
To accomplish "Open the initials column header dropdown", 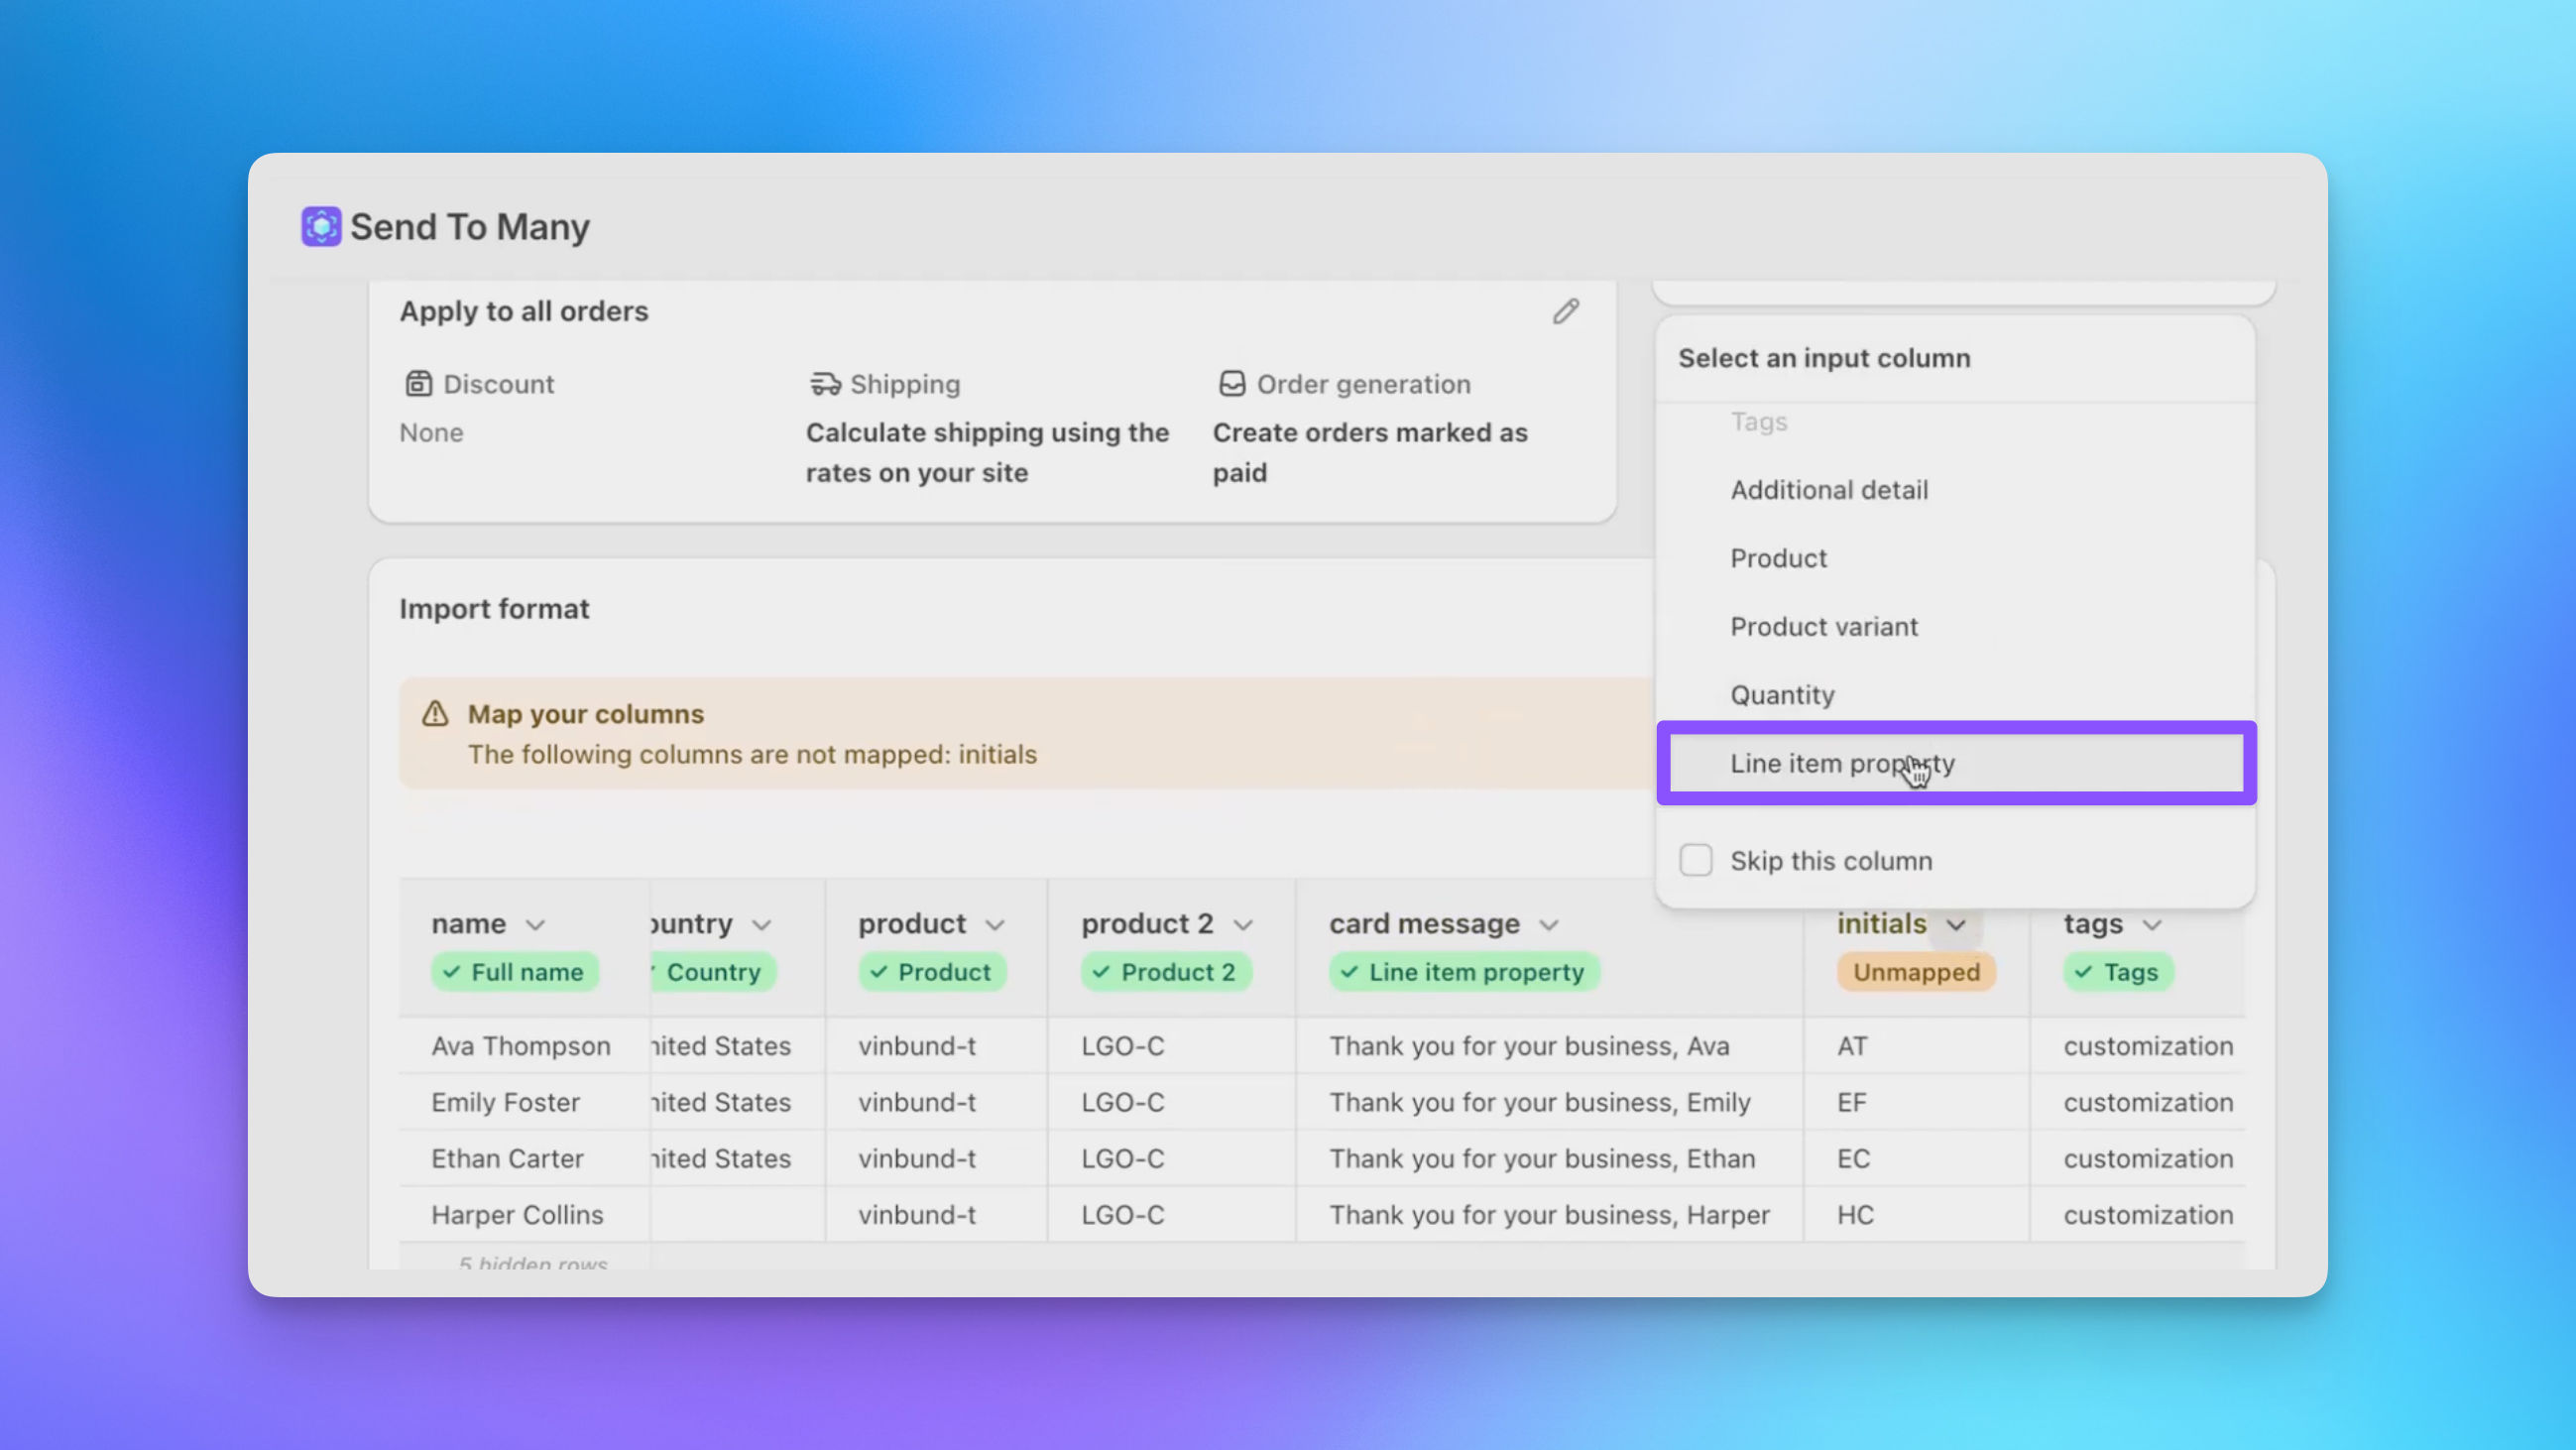I will pyautogui.click(x=1957, y=924).
